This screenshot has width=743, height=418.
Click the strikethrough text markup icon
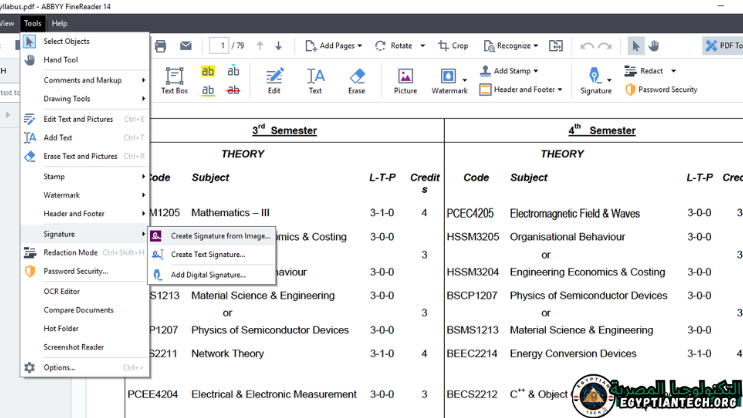coord(234,90)
